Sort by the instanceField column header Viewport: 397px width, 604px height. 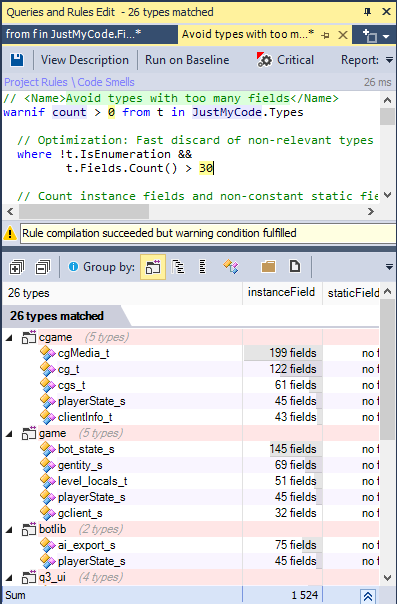point(282,293)
